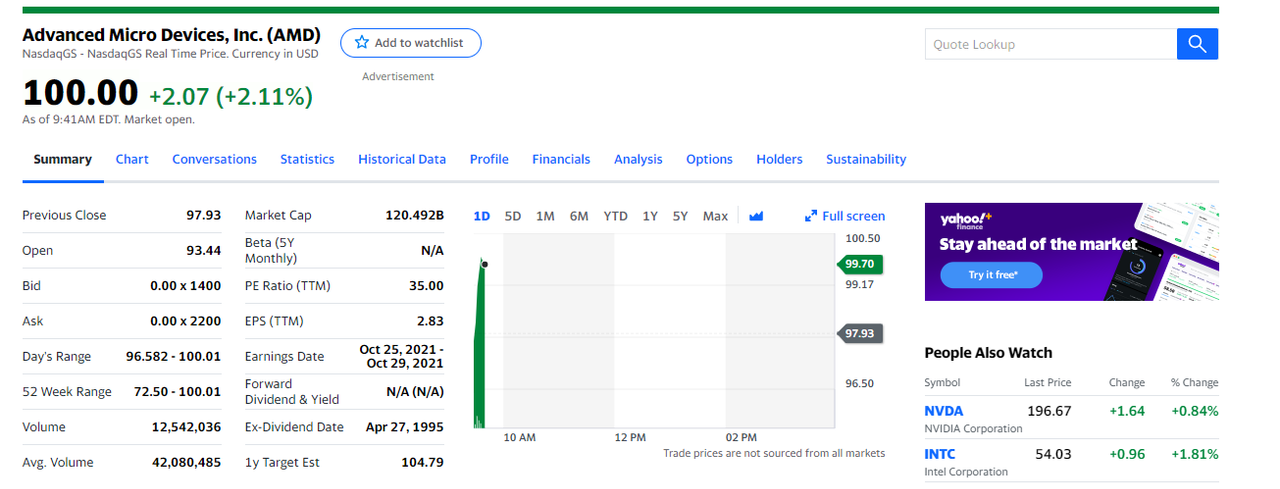Click Intel last price 54.03
Image resolution: width=1280 pixels, height=489 pixels.
click(x=1053, y=454)
